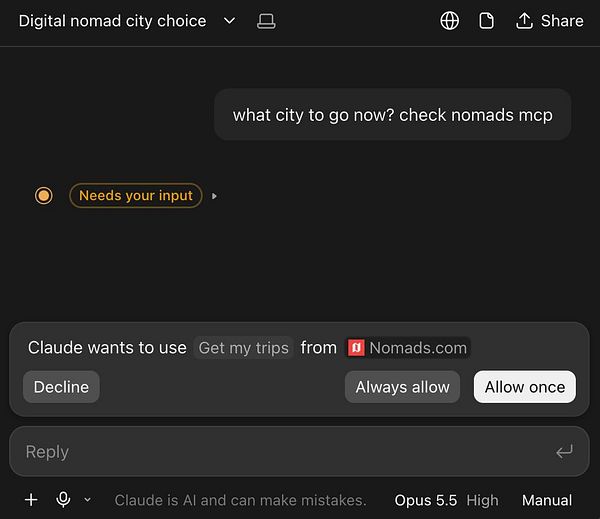Decline the tool use request
Viewport: 600px width, 519px height.
point(61,387)
